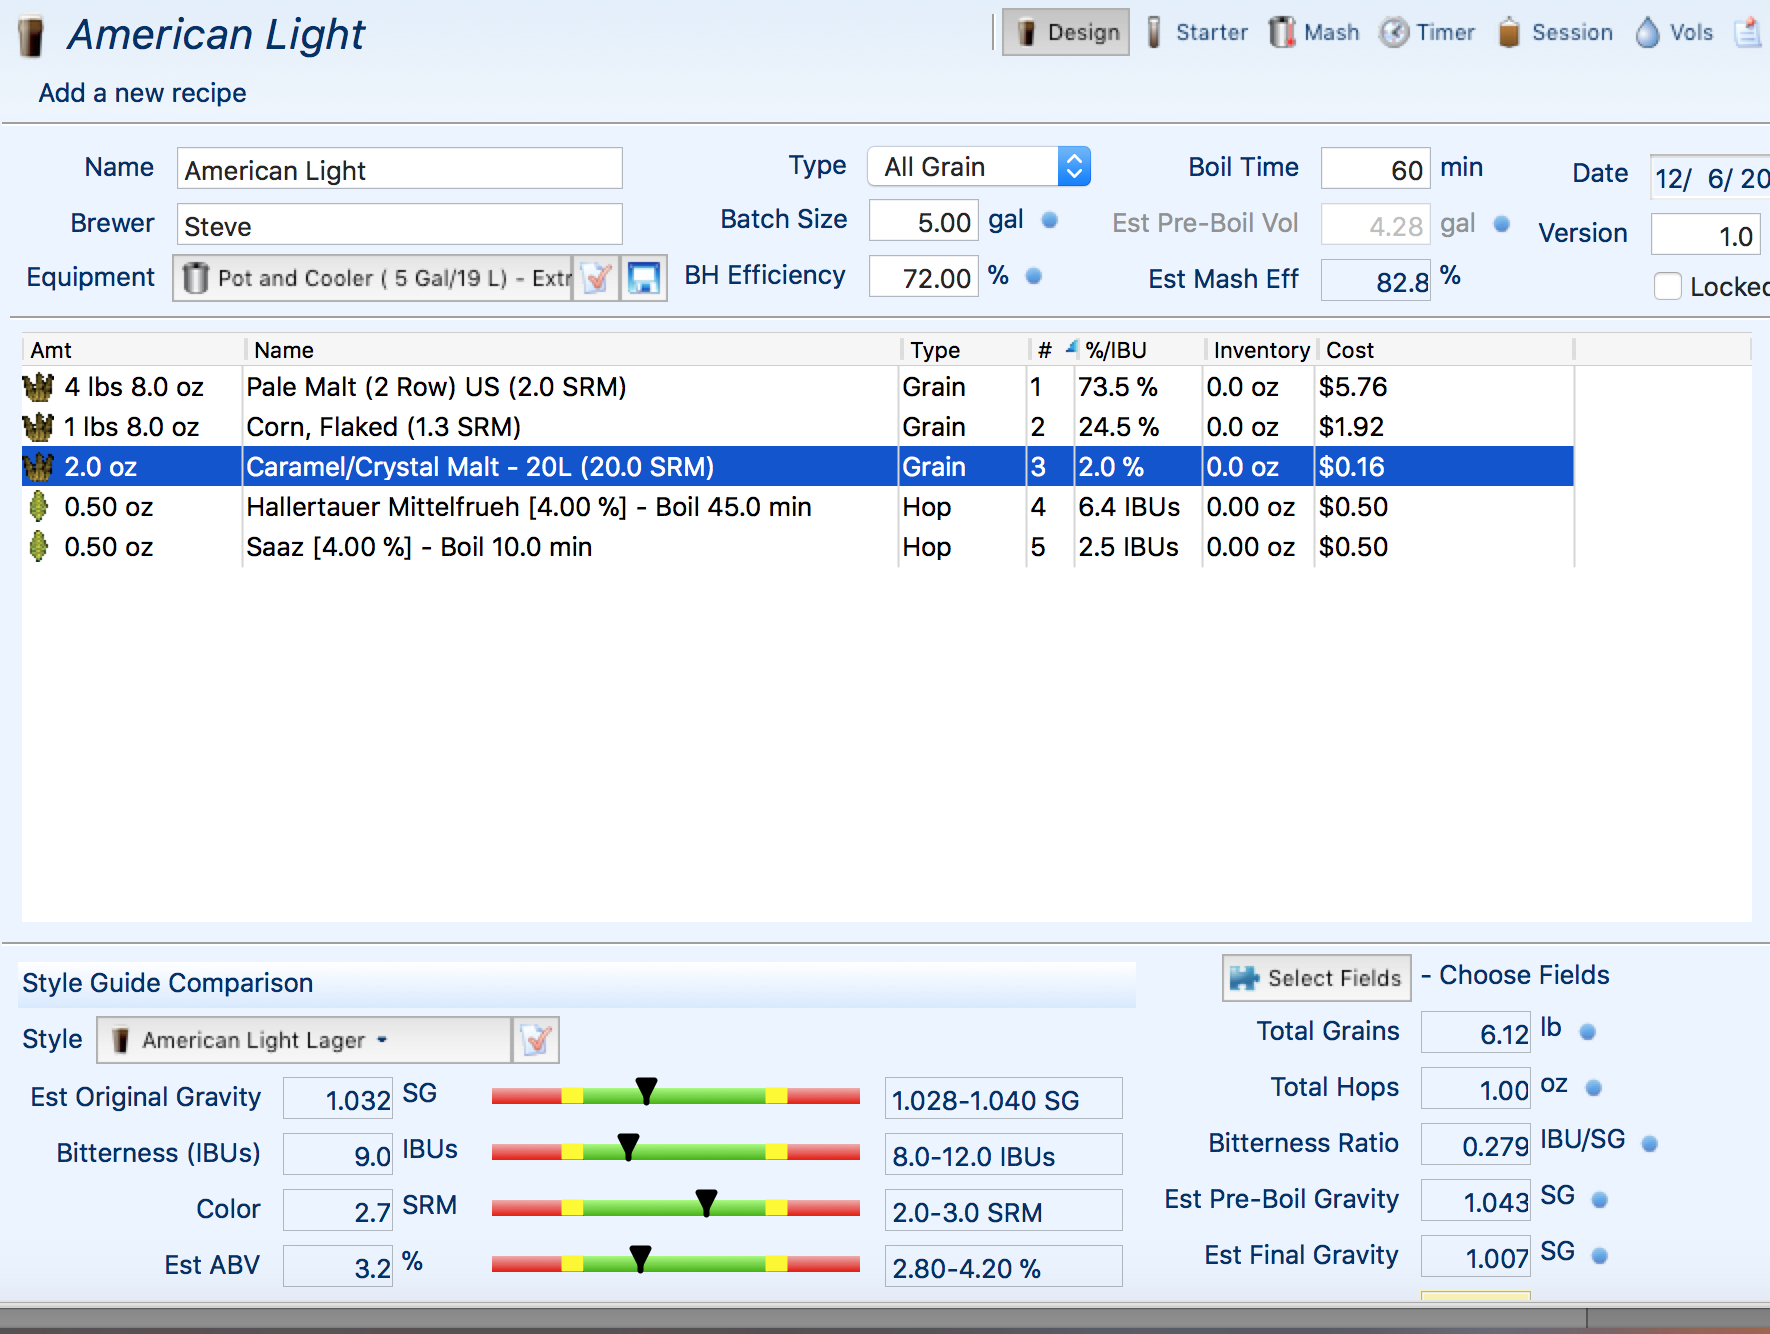The width and height of the screenshot is (1770, 1334).
Task: Click the Total Grains 6.12 value
Action: (x=1476, y=1033)
